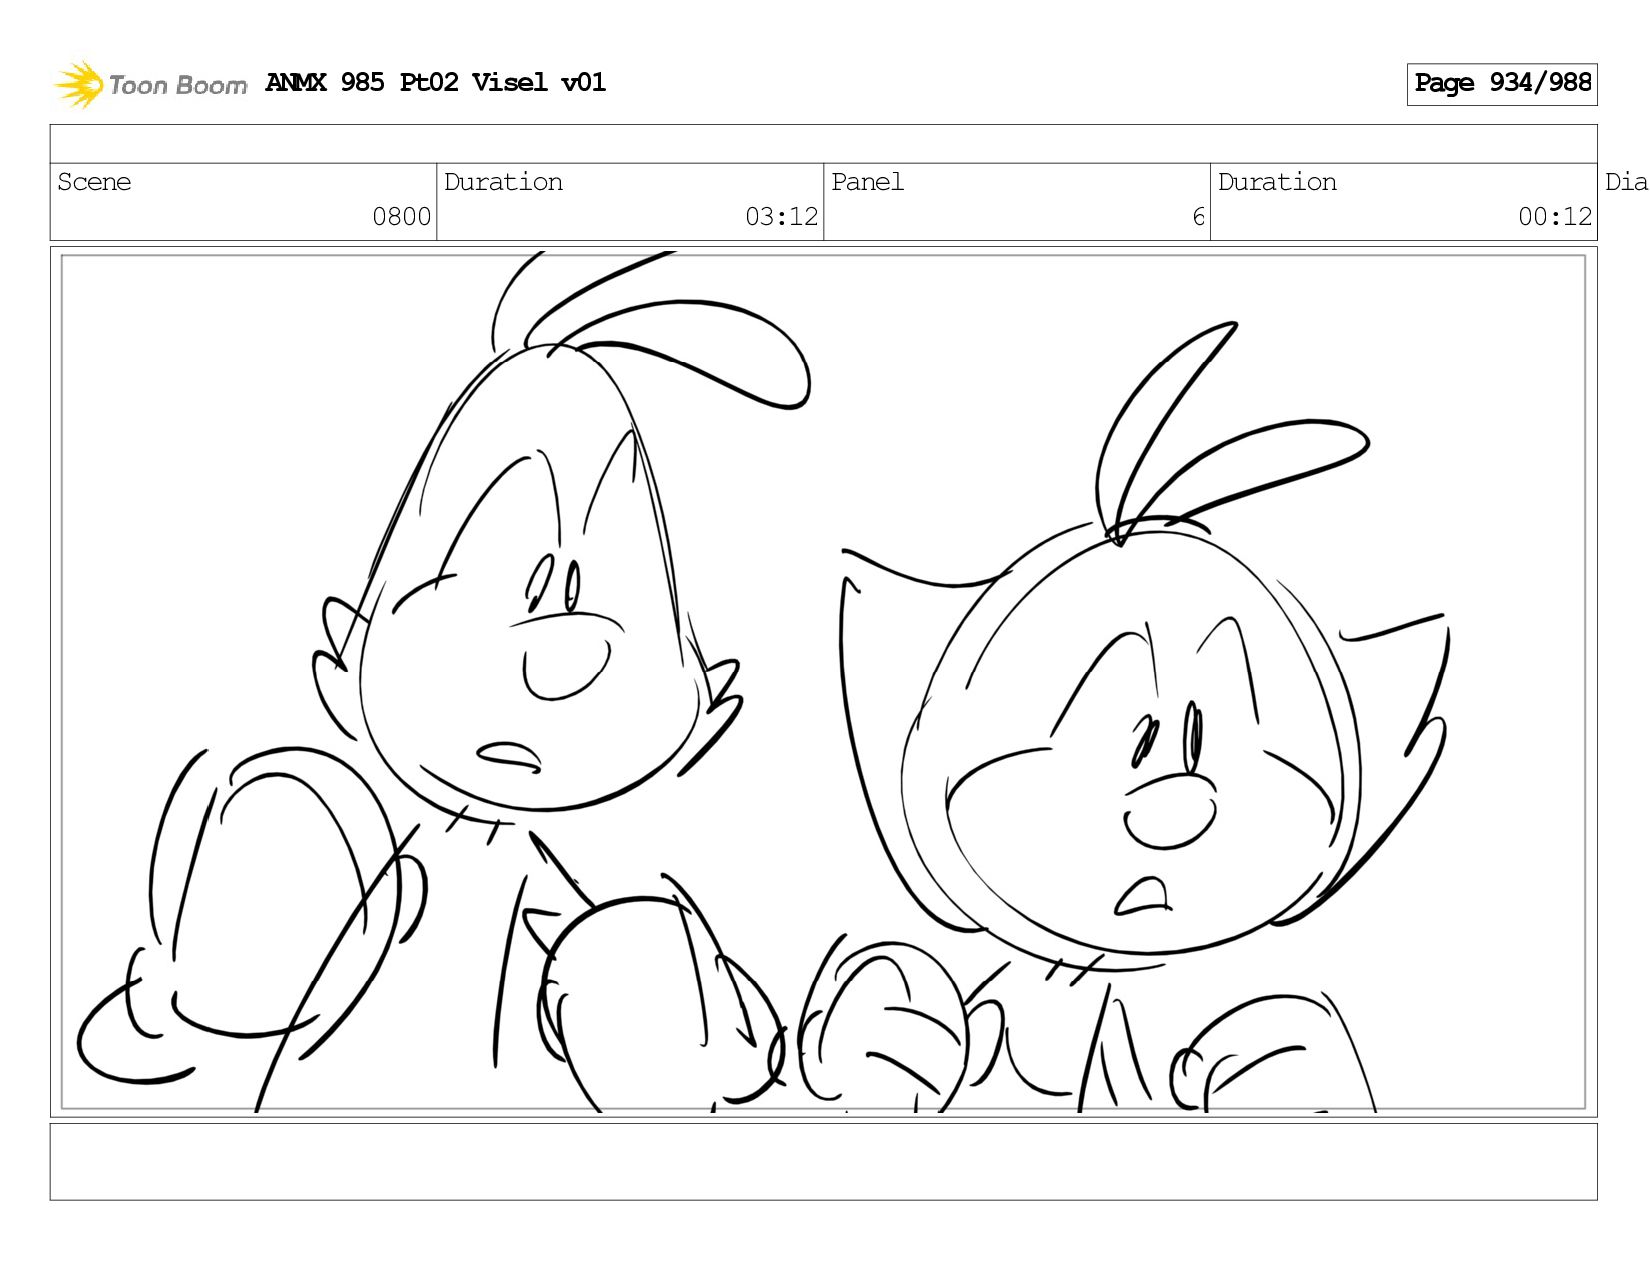Select the title "ANMX 985 Pt02 Visel v01"
Viewport: 1650px width, 1275px height.
pos(436,82)
